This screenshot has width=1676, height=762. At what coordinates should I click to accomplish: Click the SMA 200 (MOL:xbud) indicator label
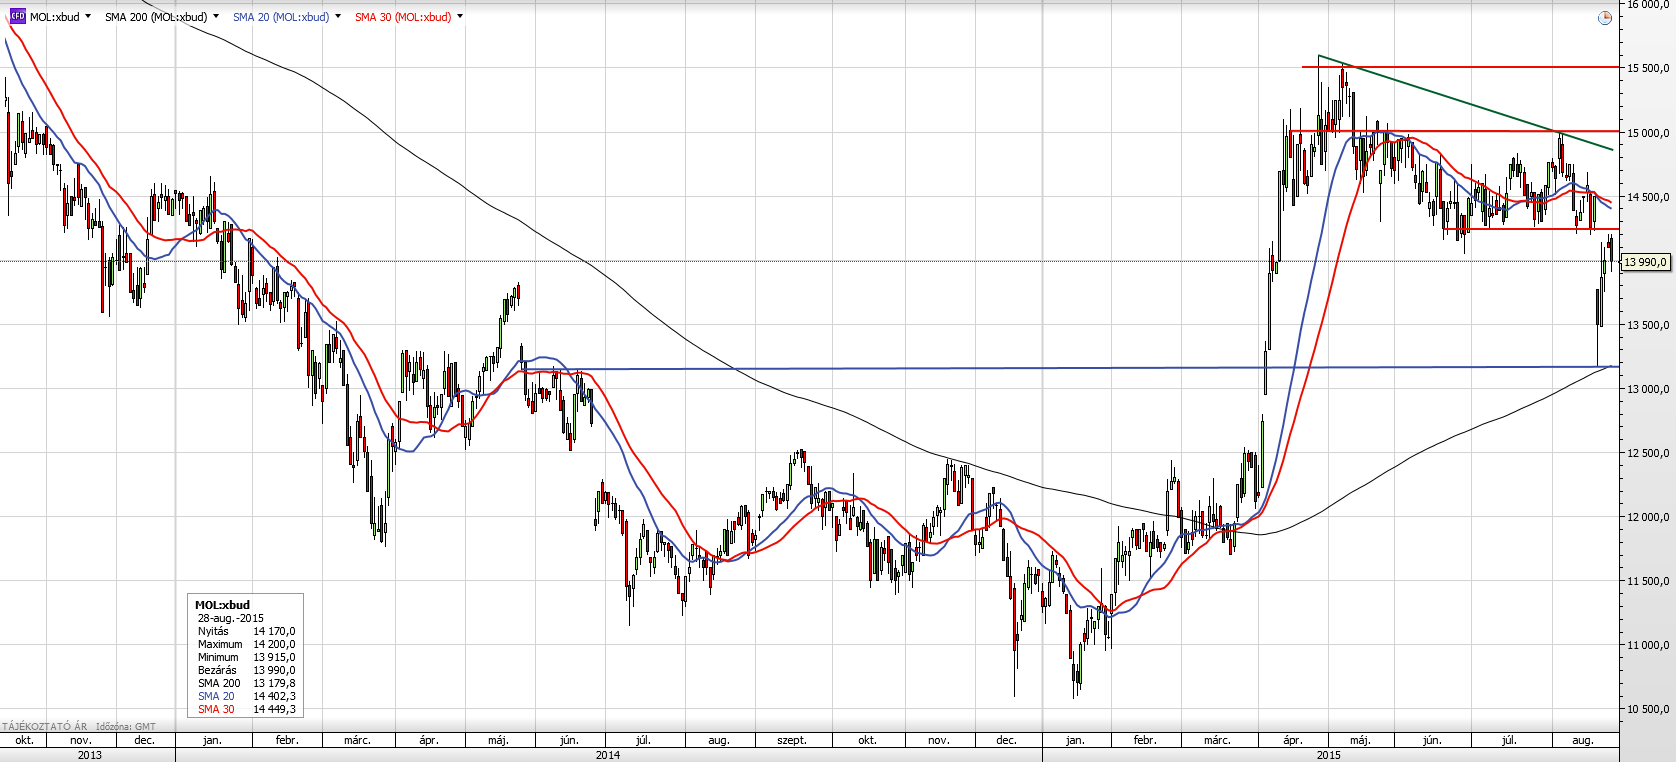[x=155, y=17]
